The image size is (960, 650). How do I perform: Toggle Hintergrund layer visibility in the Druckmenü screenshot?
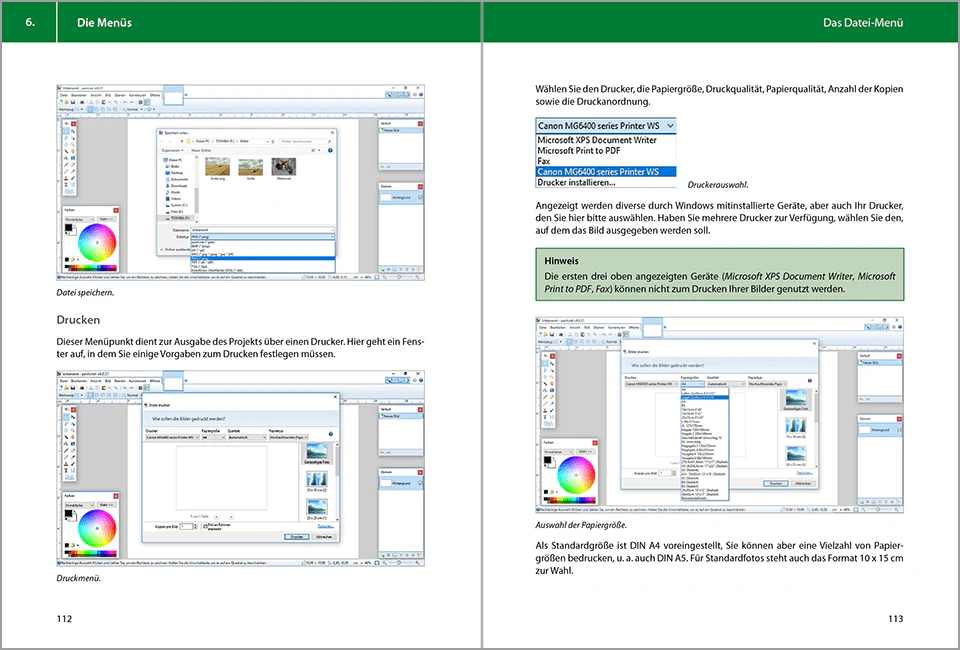[x=418, y=484]
